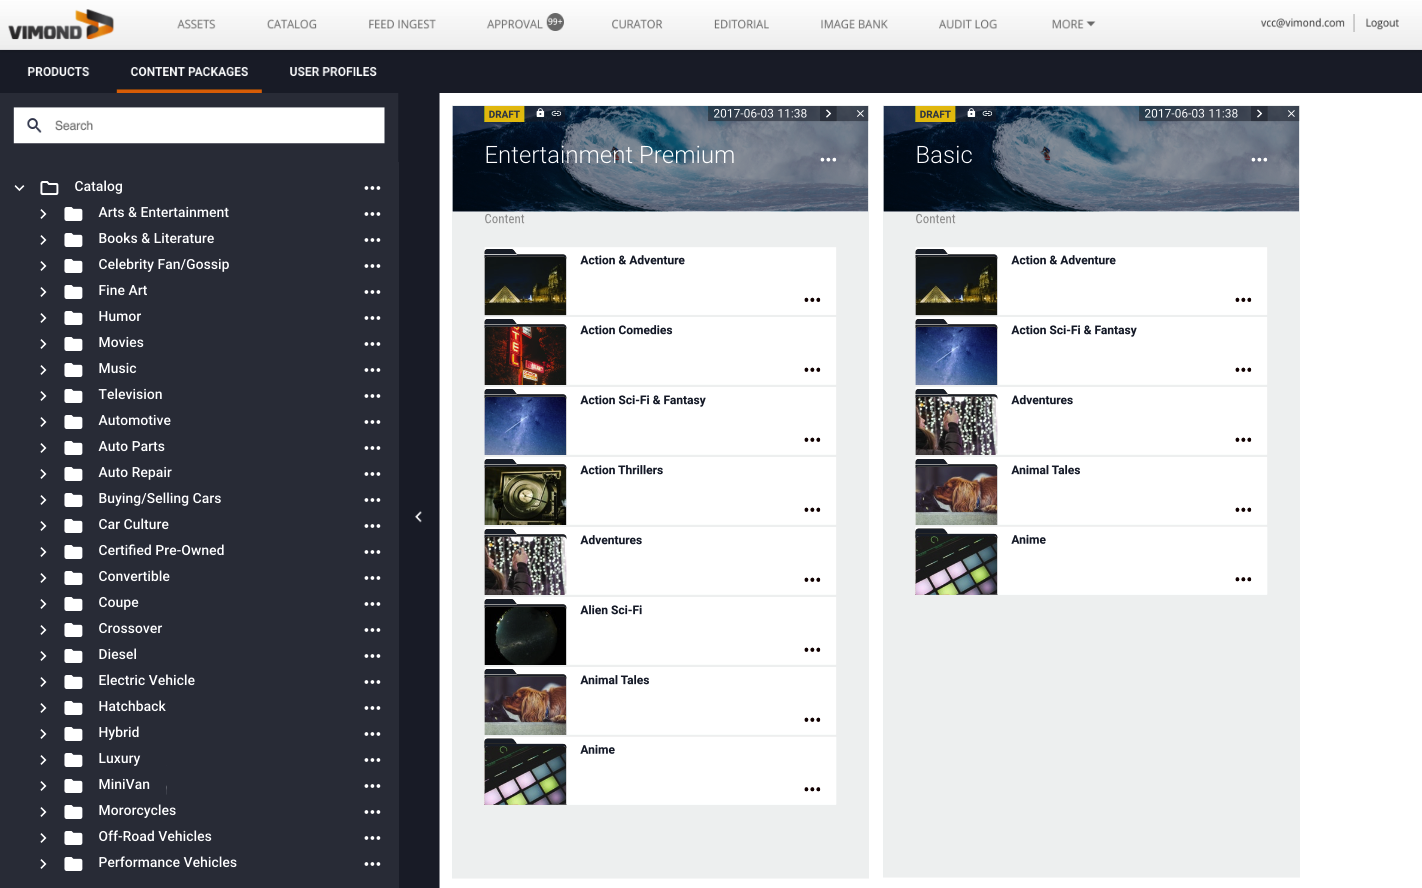The width and height of the screenshot is (1422, 888).
Task: Collapse the Catalog root tree node
Action: [x=19, y=187]
